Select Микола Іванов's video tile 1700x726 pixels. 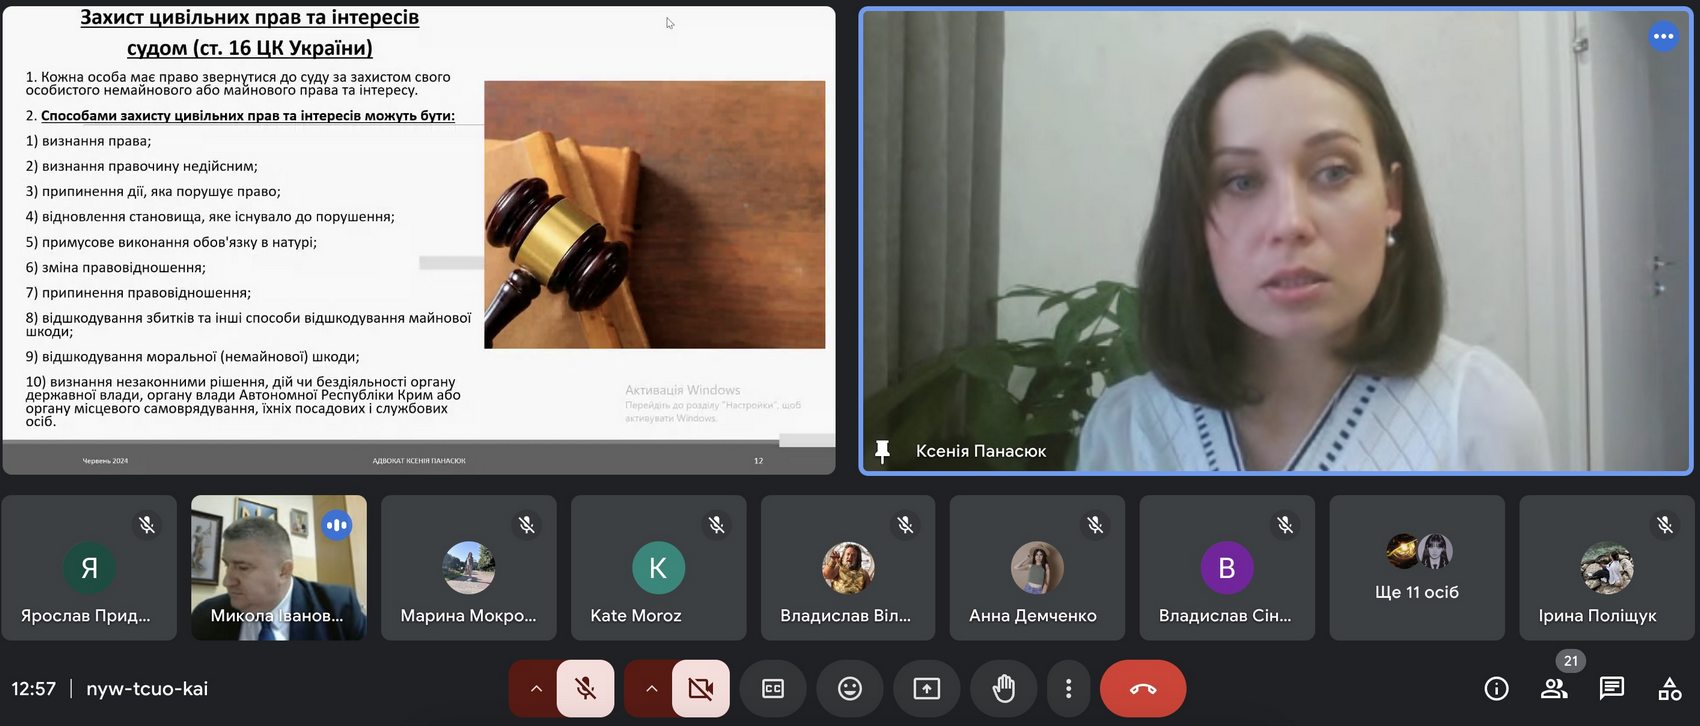click(x=278, y=568)
